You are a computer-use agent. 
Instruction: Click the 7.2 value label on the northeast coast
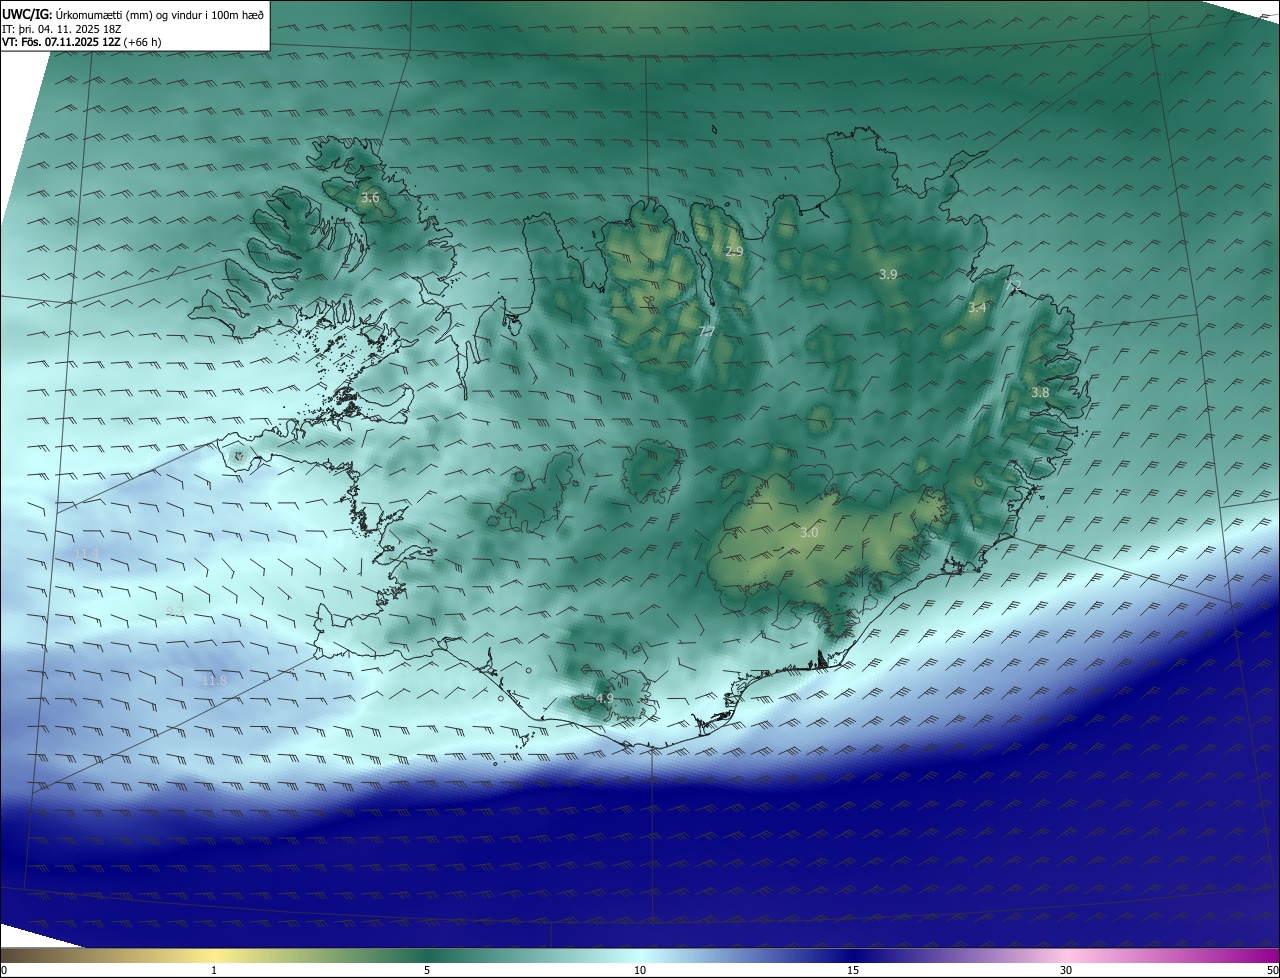(x=1014, y=287)
